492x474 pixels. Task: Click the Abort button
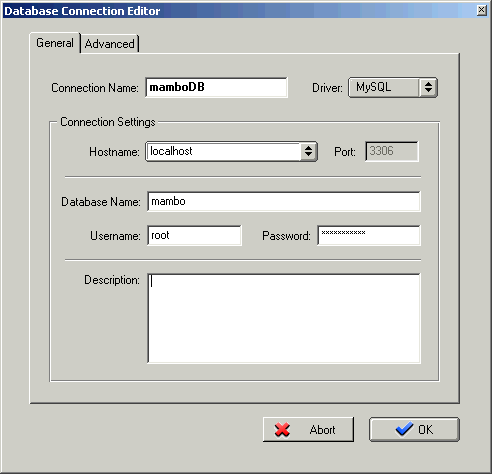click(308, 430)
